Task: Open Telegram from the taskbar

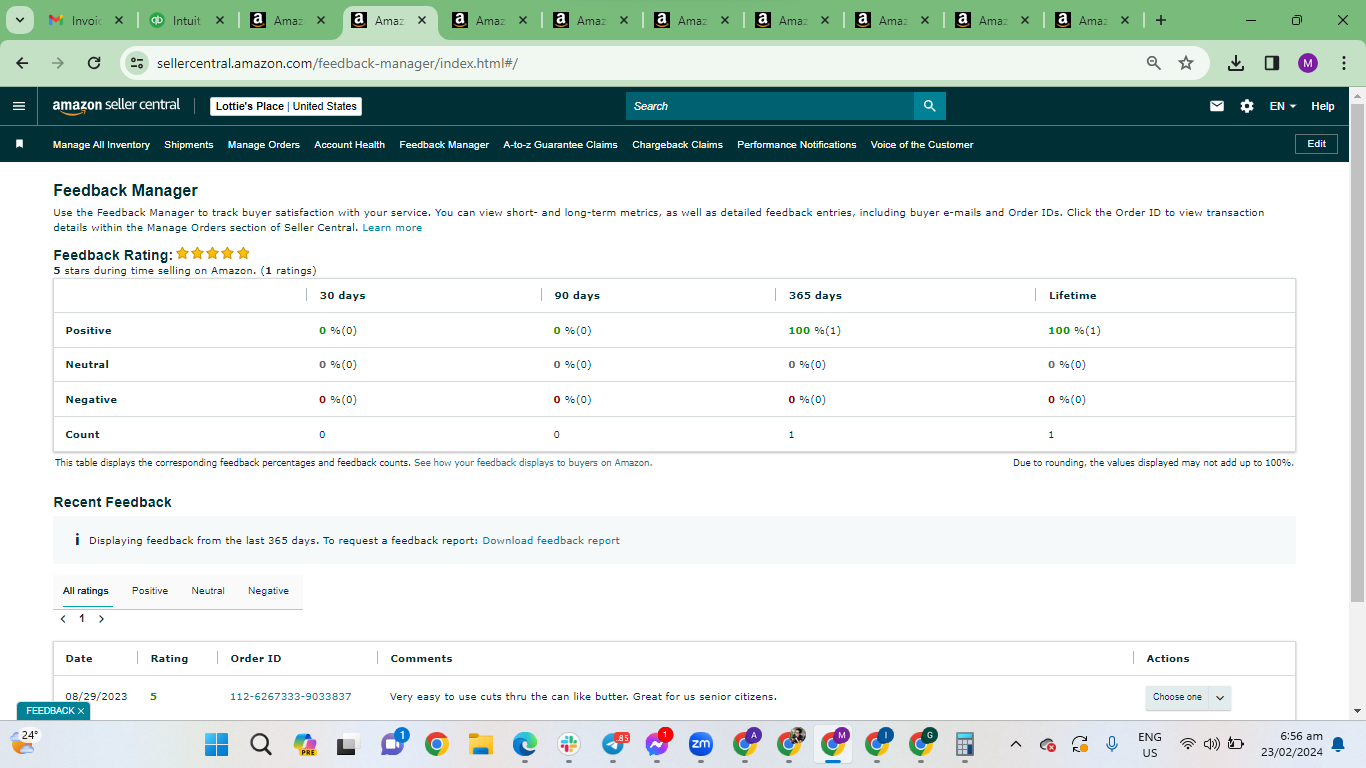Action: tap(614, 744)
